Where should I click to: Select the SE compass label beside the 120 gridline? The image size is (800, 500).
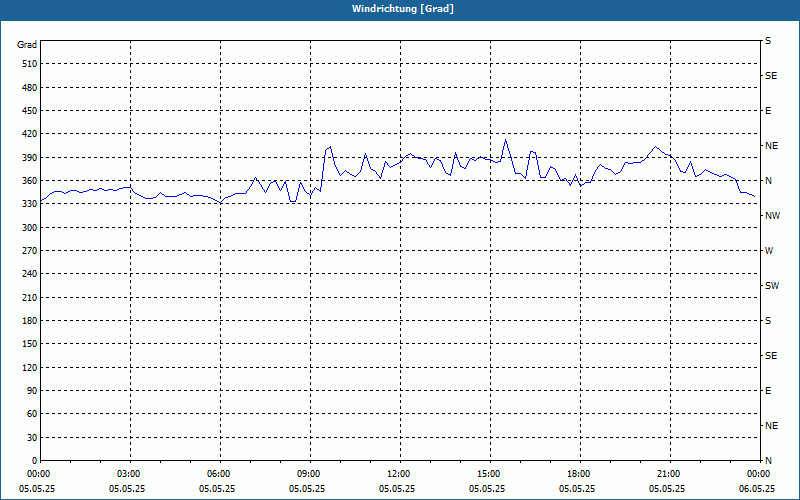(x=771, y=356)
